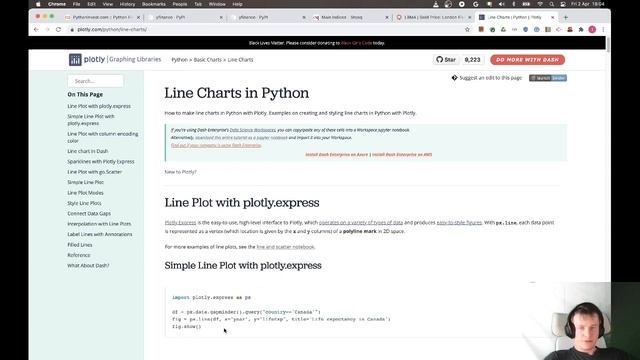640x360 pixels.
Task: Switch to the Pythoninvest.com tab
Action: click(x=102, y=17)
